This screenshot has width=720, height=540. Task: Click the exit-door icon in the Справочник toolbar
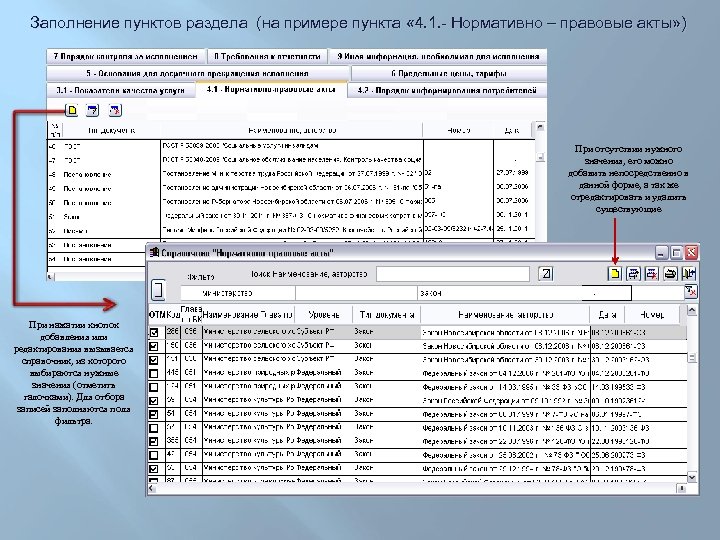689,274
